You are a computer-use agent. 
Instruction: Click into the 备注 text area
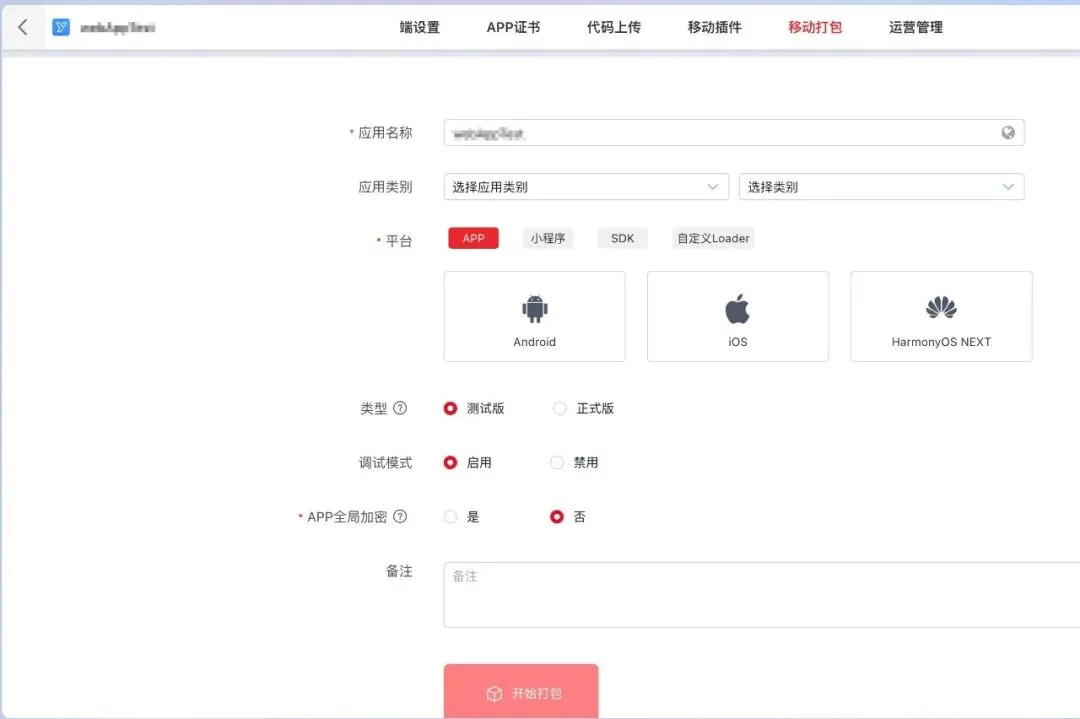tap(762, 595)
